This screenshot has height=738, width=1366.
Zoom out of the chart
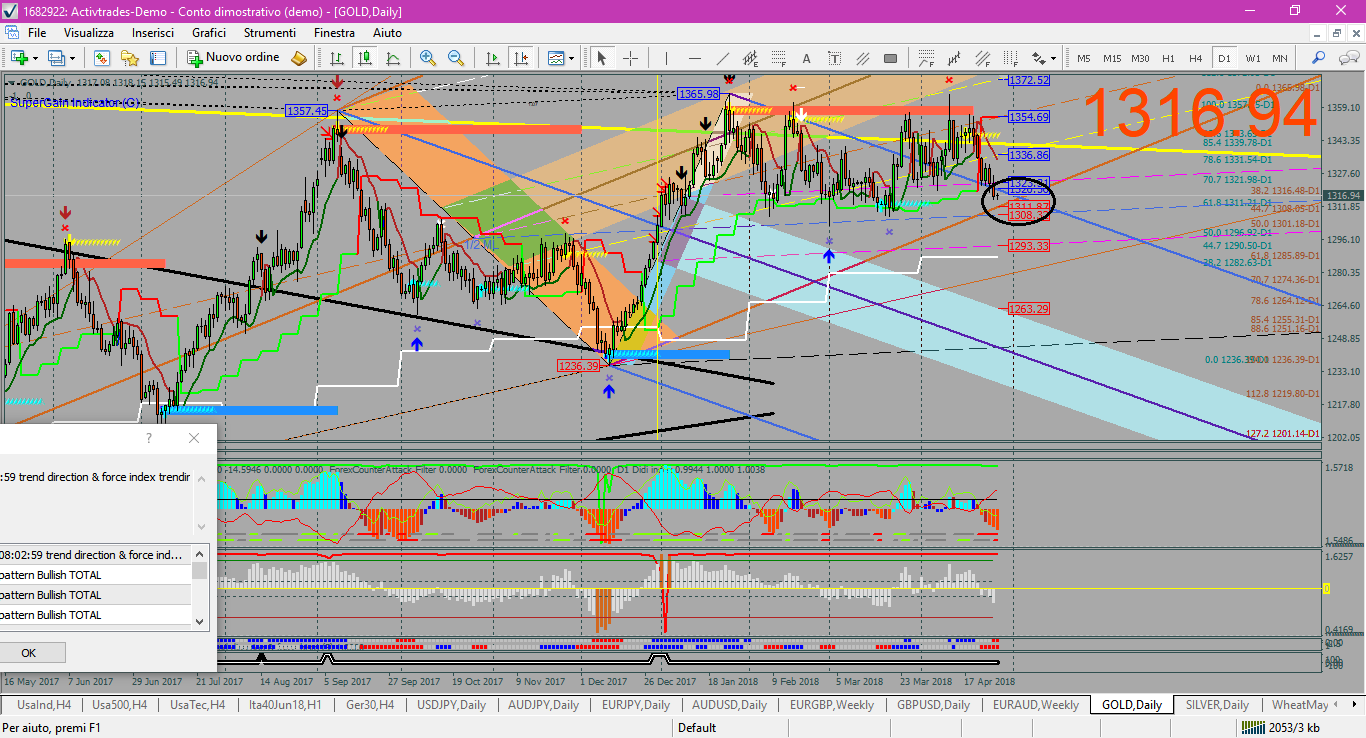click(x=456, y=58)
